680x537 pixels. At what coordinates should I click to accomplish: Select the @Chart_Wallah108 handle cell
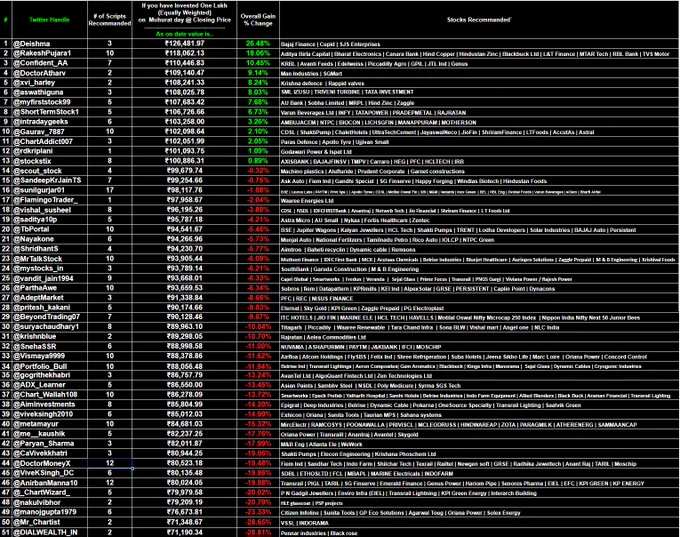50,395
